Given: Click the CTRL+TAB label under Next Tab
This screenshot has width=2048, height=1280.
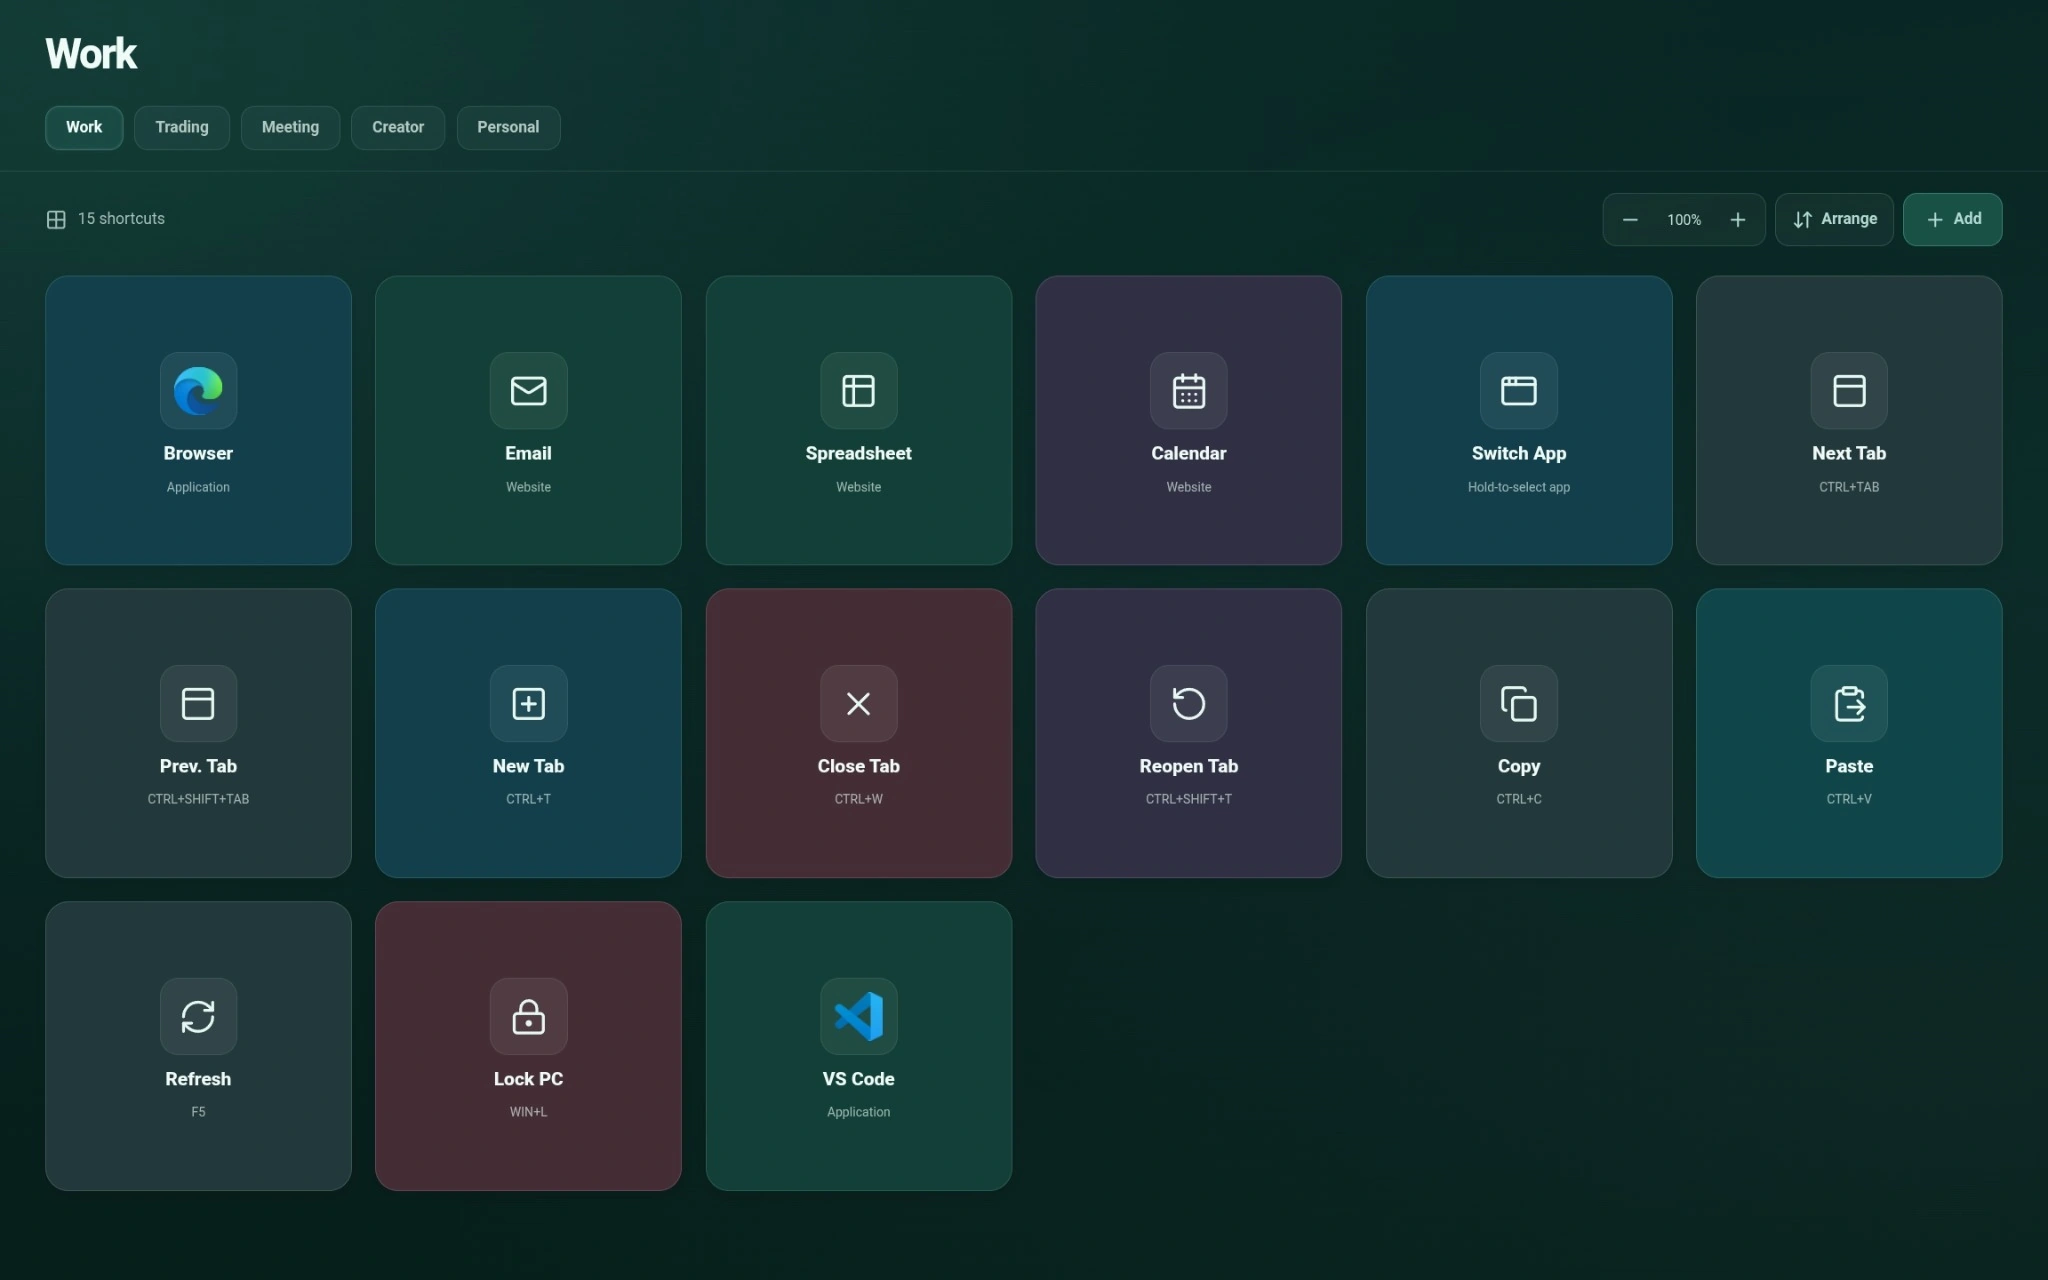Looking at the screenshot, I should click(1849, 487).
